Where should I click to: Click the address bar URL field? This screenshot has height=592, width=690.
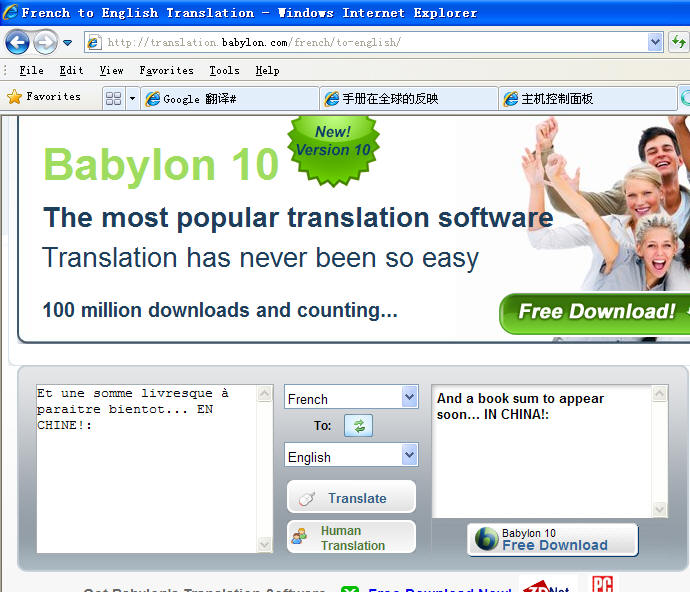pos(373,42)
